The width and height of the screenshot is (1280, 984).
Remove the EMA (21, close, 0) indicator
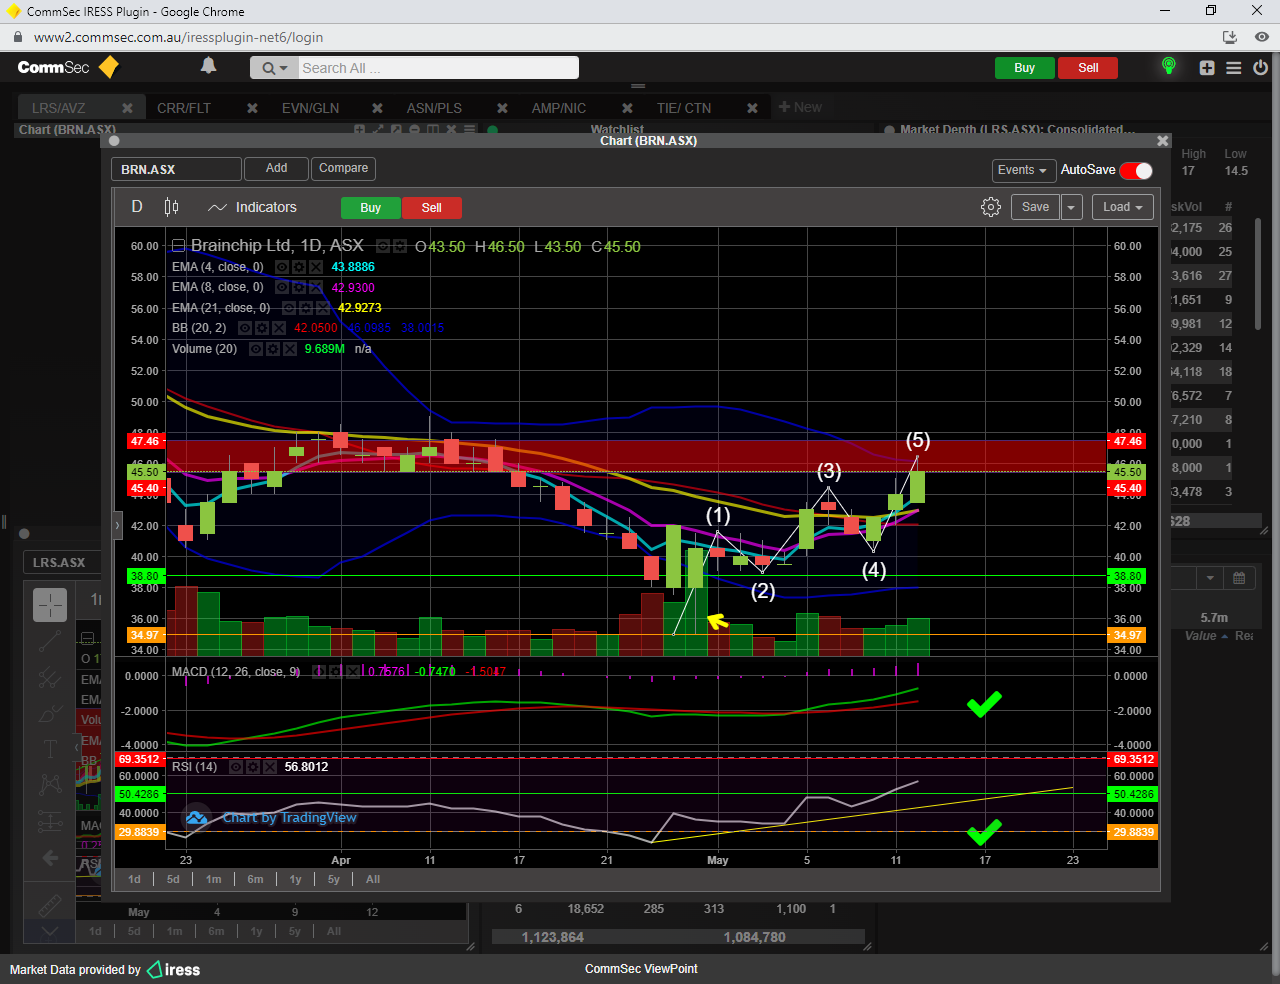coord(323,308)
